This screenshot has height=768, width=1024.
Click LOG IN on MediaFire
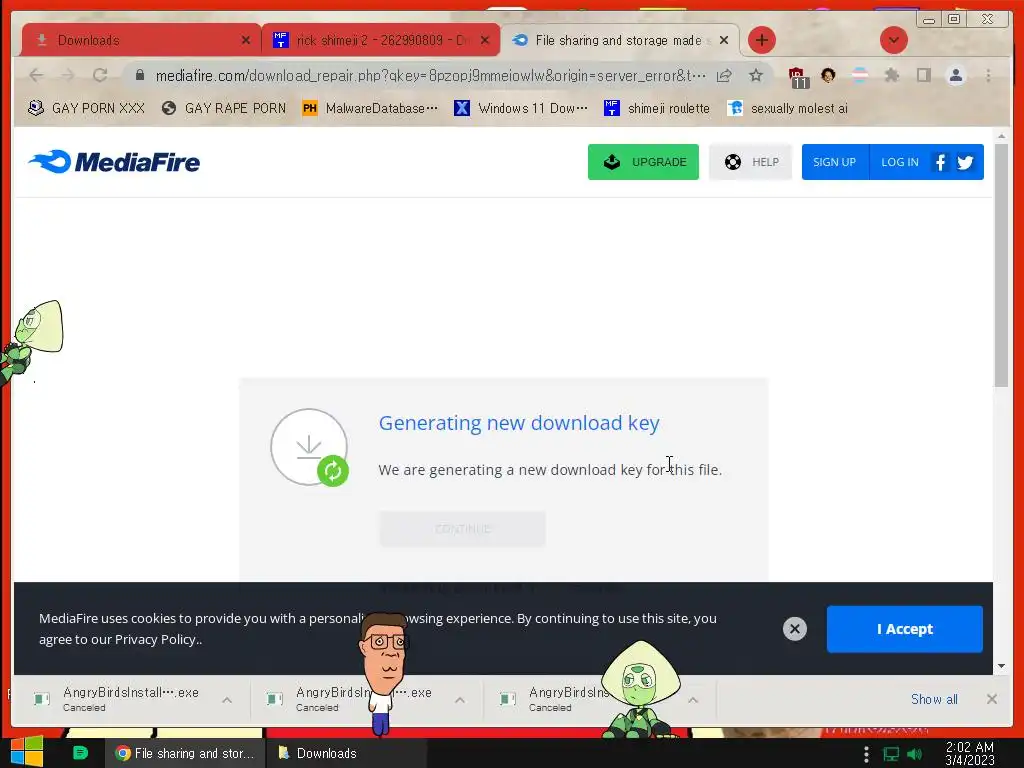[x=900, y=162]
